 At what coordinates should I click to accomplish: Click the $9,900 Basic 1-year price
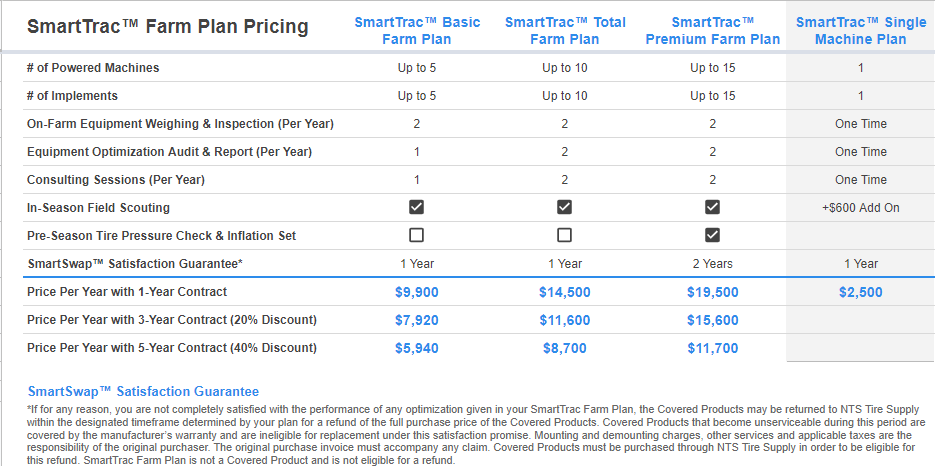(417, 292)
